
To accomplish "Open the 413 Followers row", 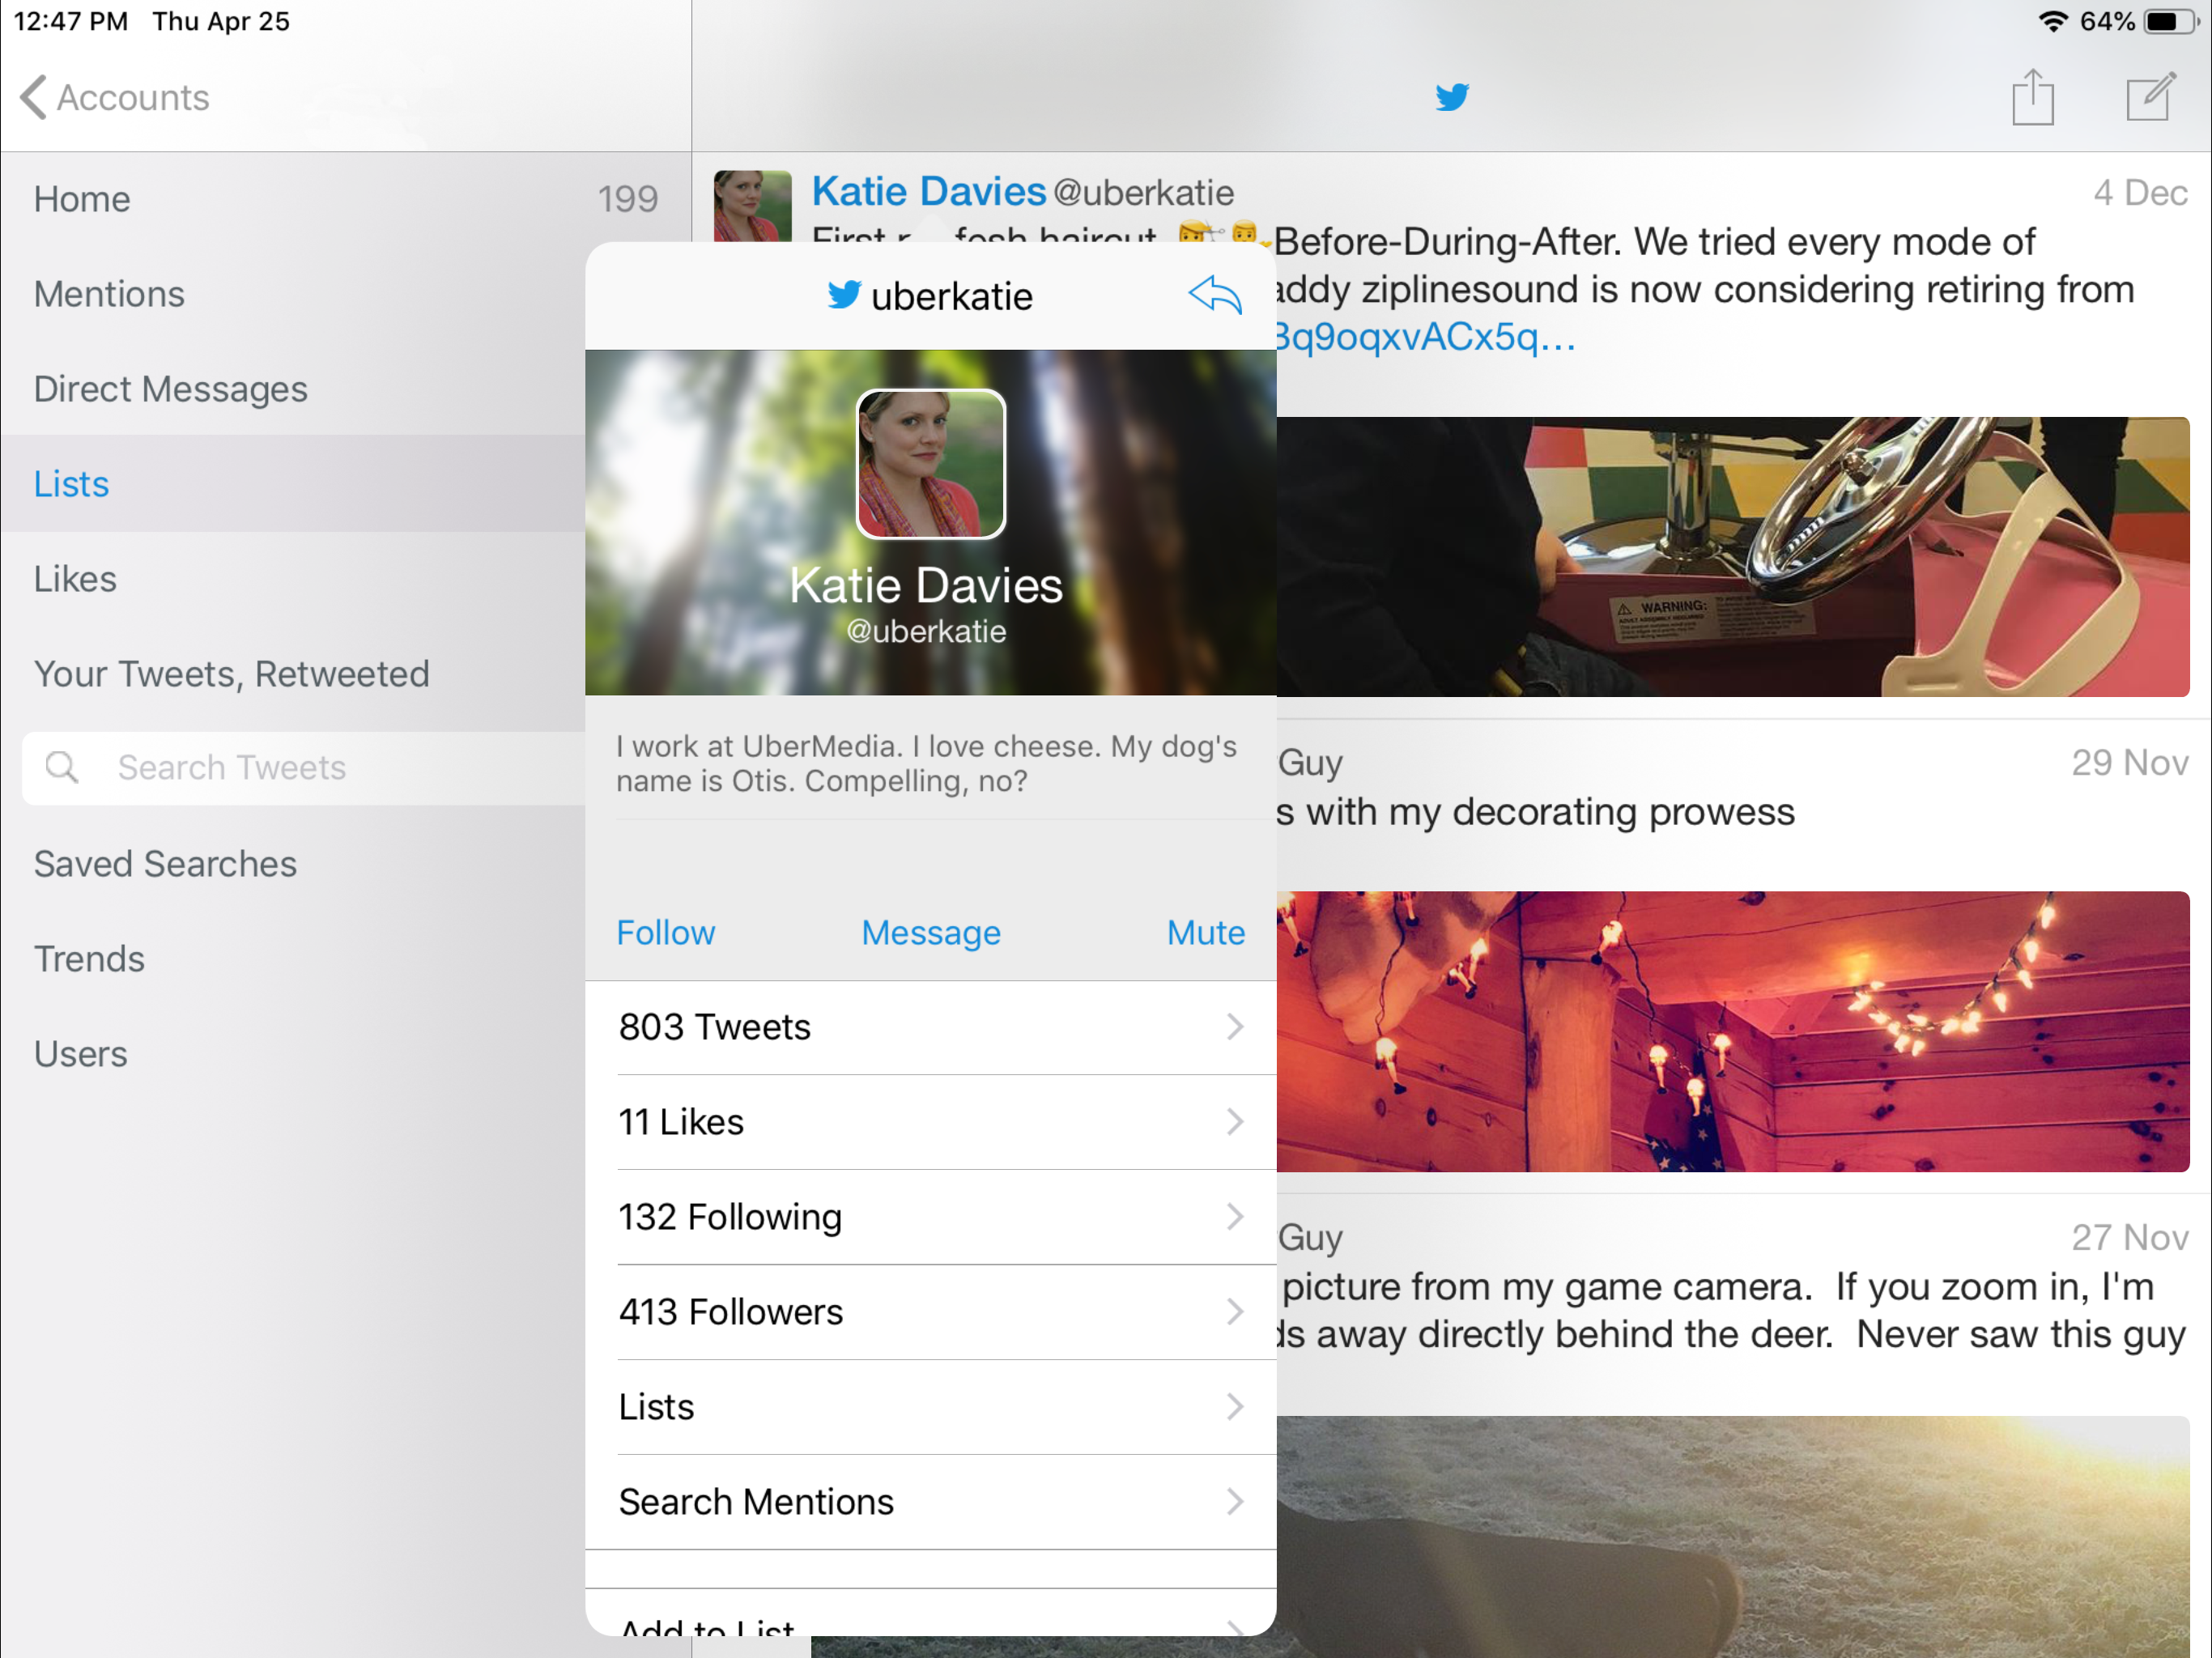I will coord(930,1312).
